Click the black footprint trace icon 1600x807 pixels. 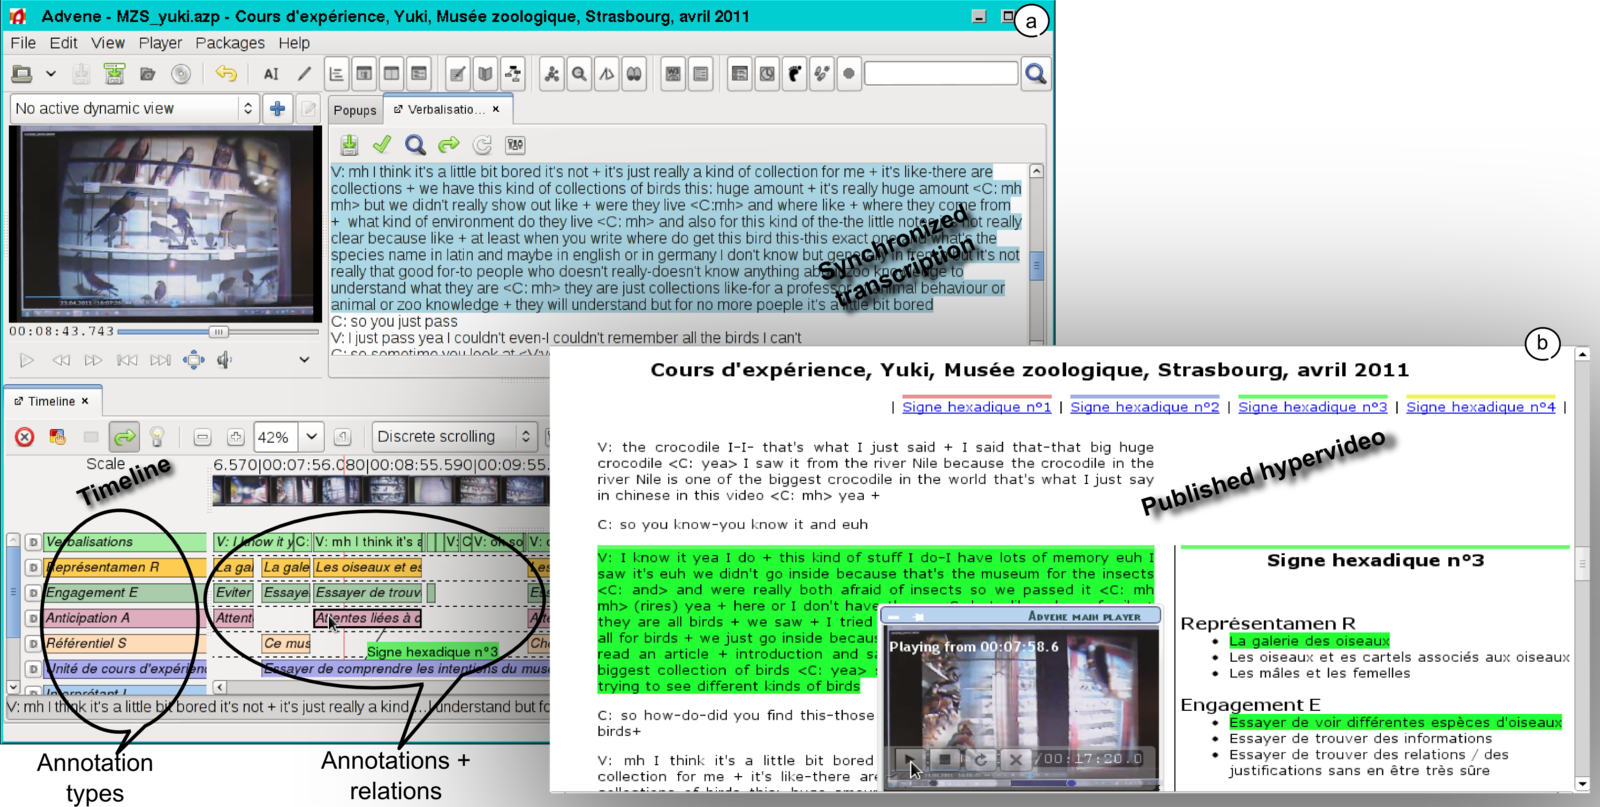pyautogui.click(x=794, y=74)
